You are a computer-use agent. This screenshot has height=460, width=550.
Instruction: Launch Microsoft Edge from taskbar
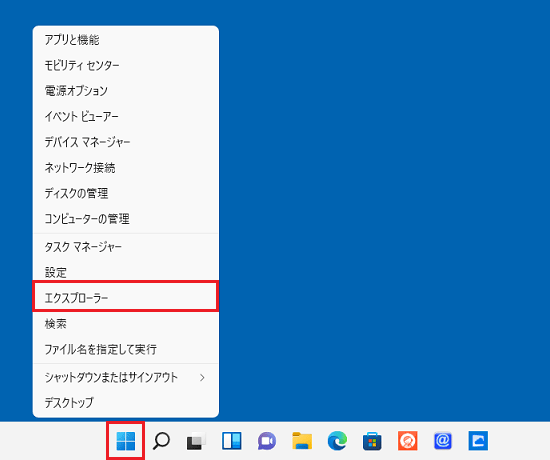click(x=337, y=441)
